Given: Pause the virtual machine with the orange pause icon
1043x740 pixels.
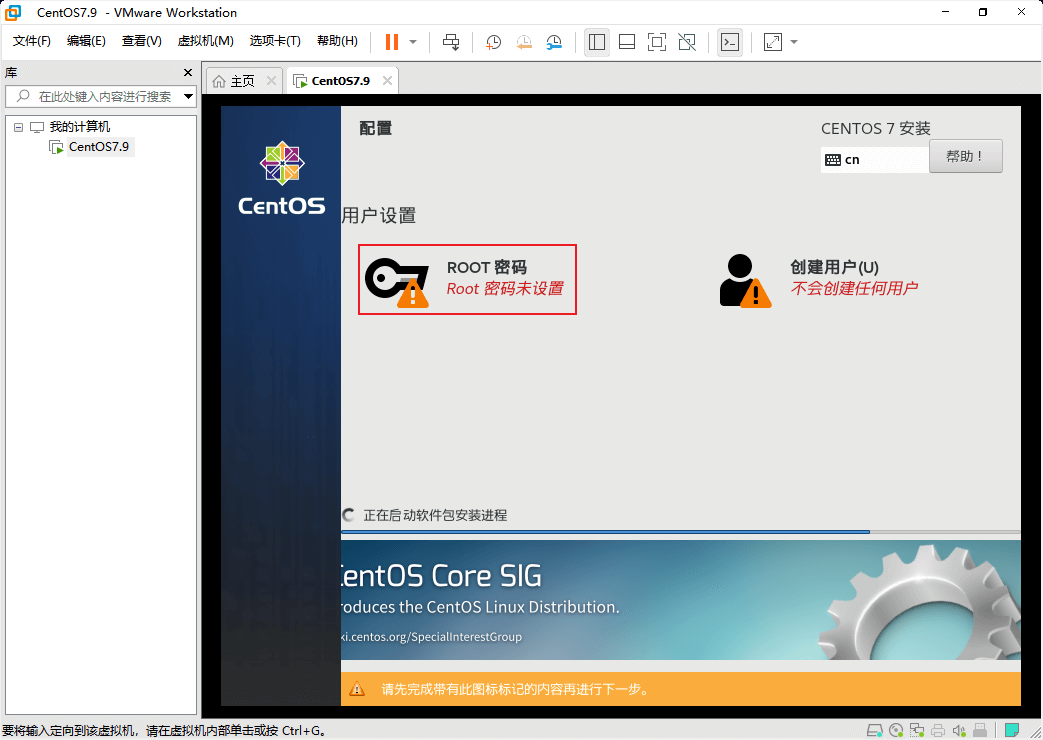Looking at the screenshot, I should (x=392, y=42).
